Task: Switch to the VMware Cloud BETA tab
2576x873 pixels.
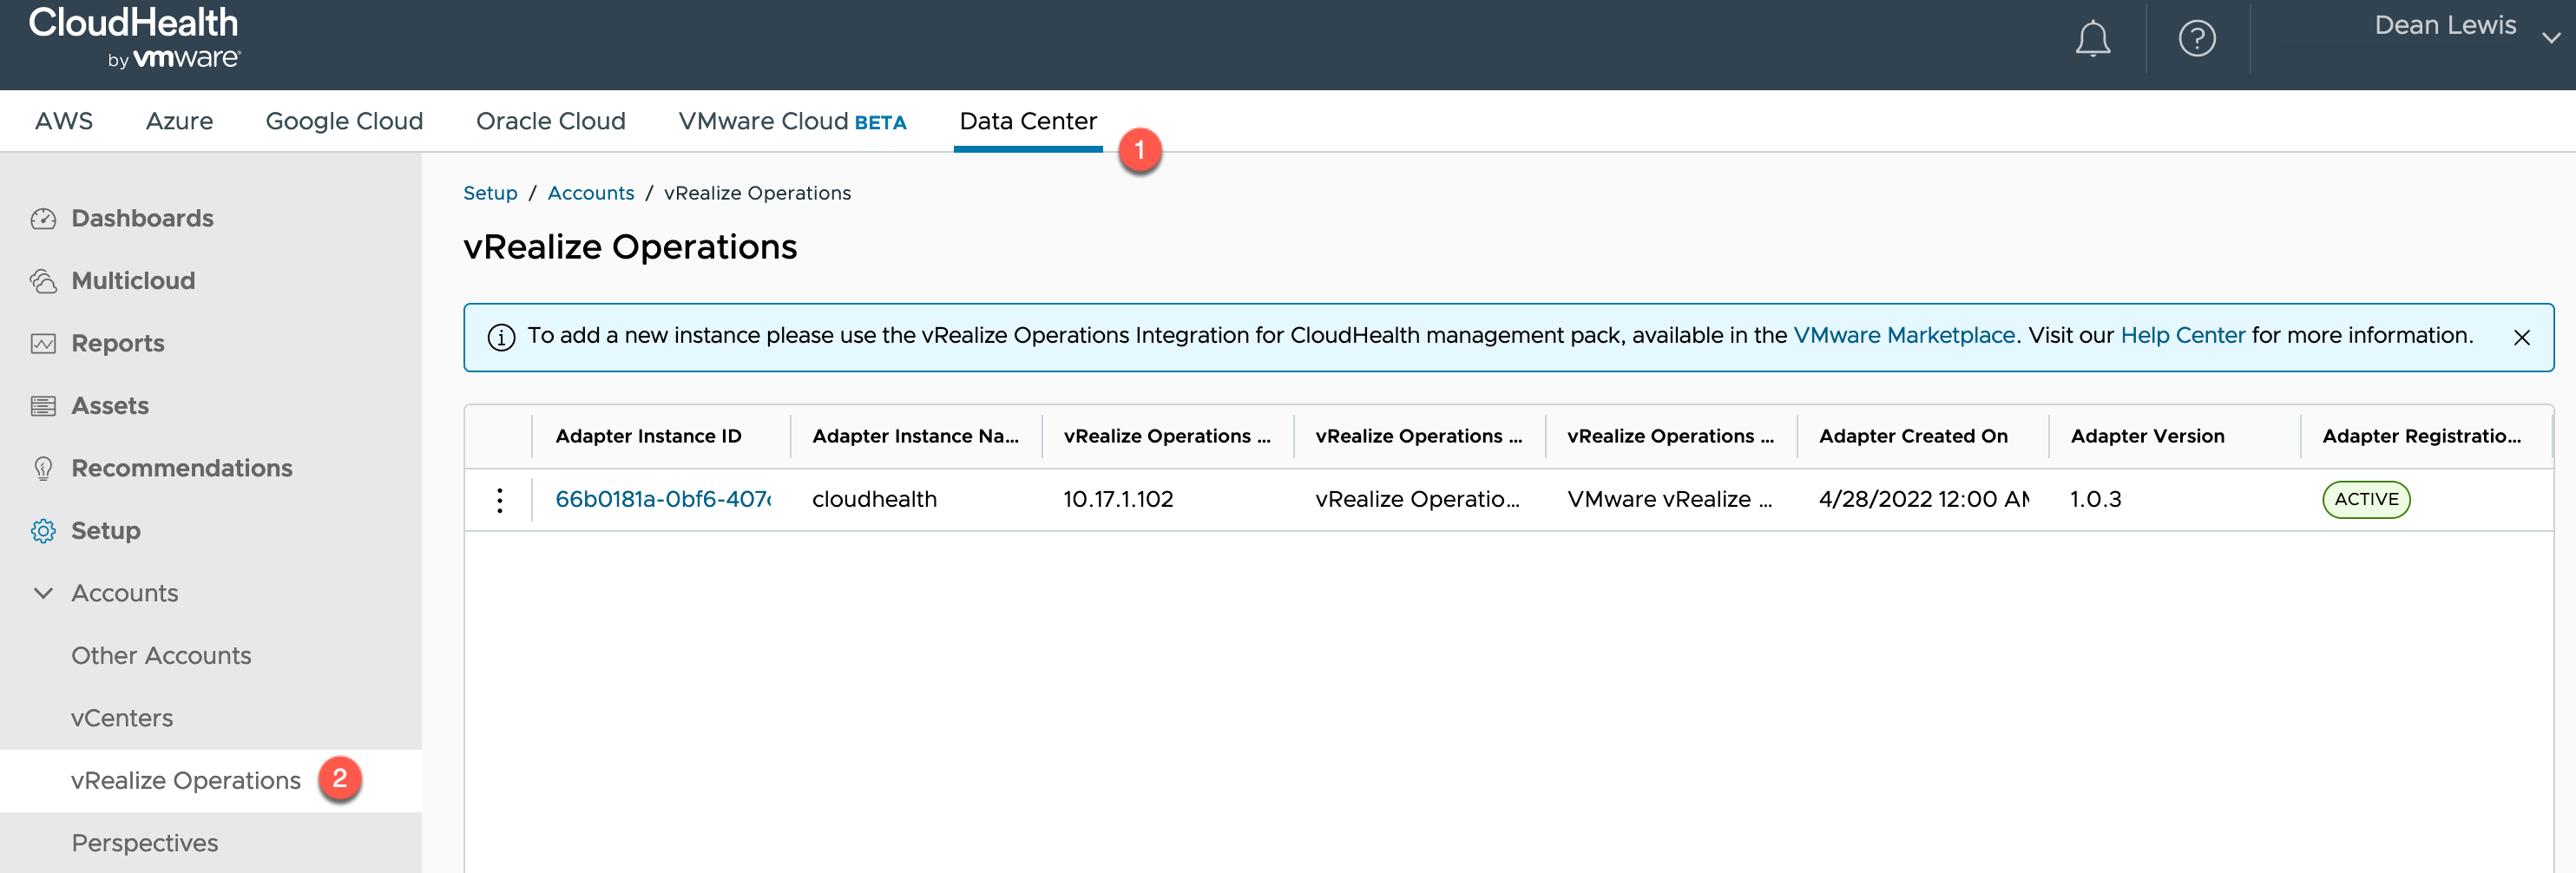Action: point(792,121)
